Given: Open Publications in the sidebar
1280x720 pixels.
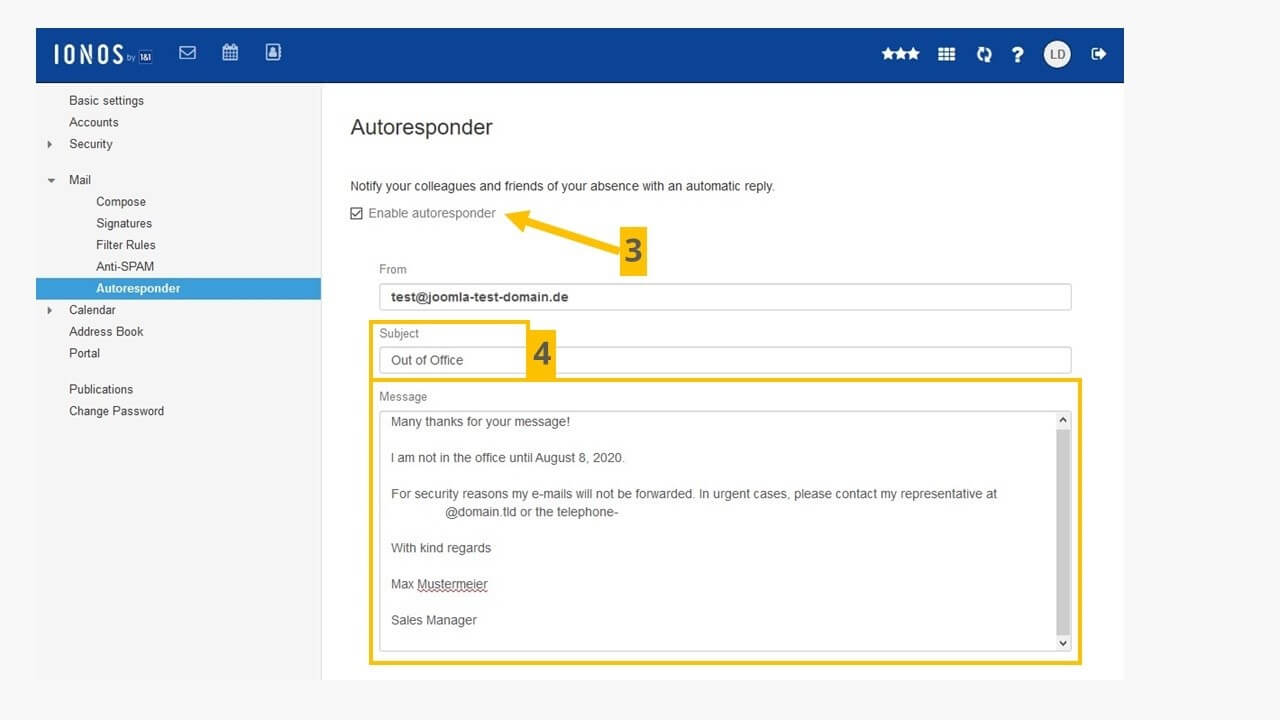Looking at the screenshot, I should [x=101, y=389].
